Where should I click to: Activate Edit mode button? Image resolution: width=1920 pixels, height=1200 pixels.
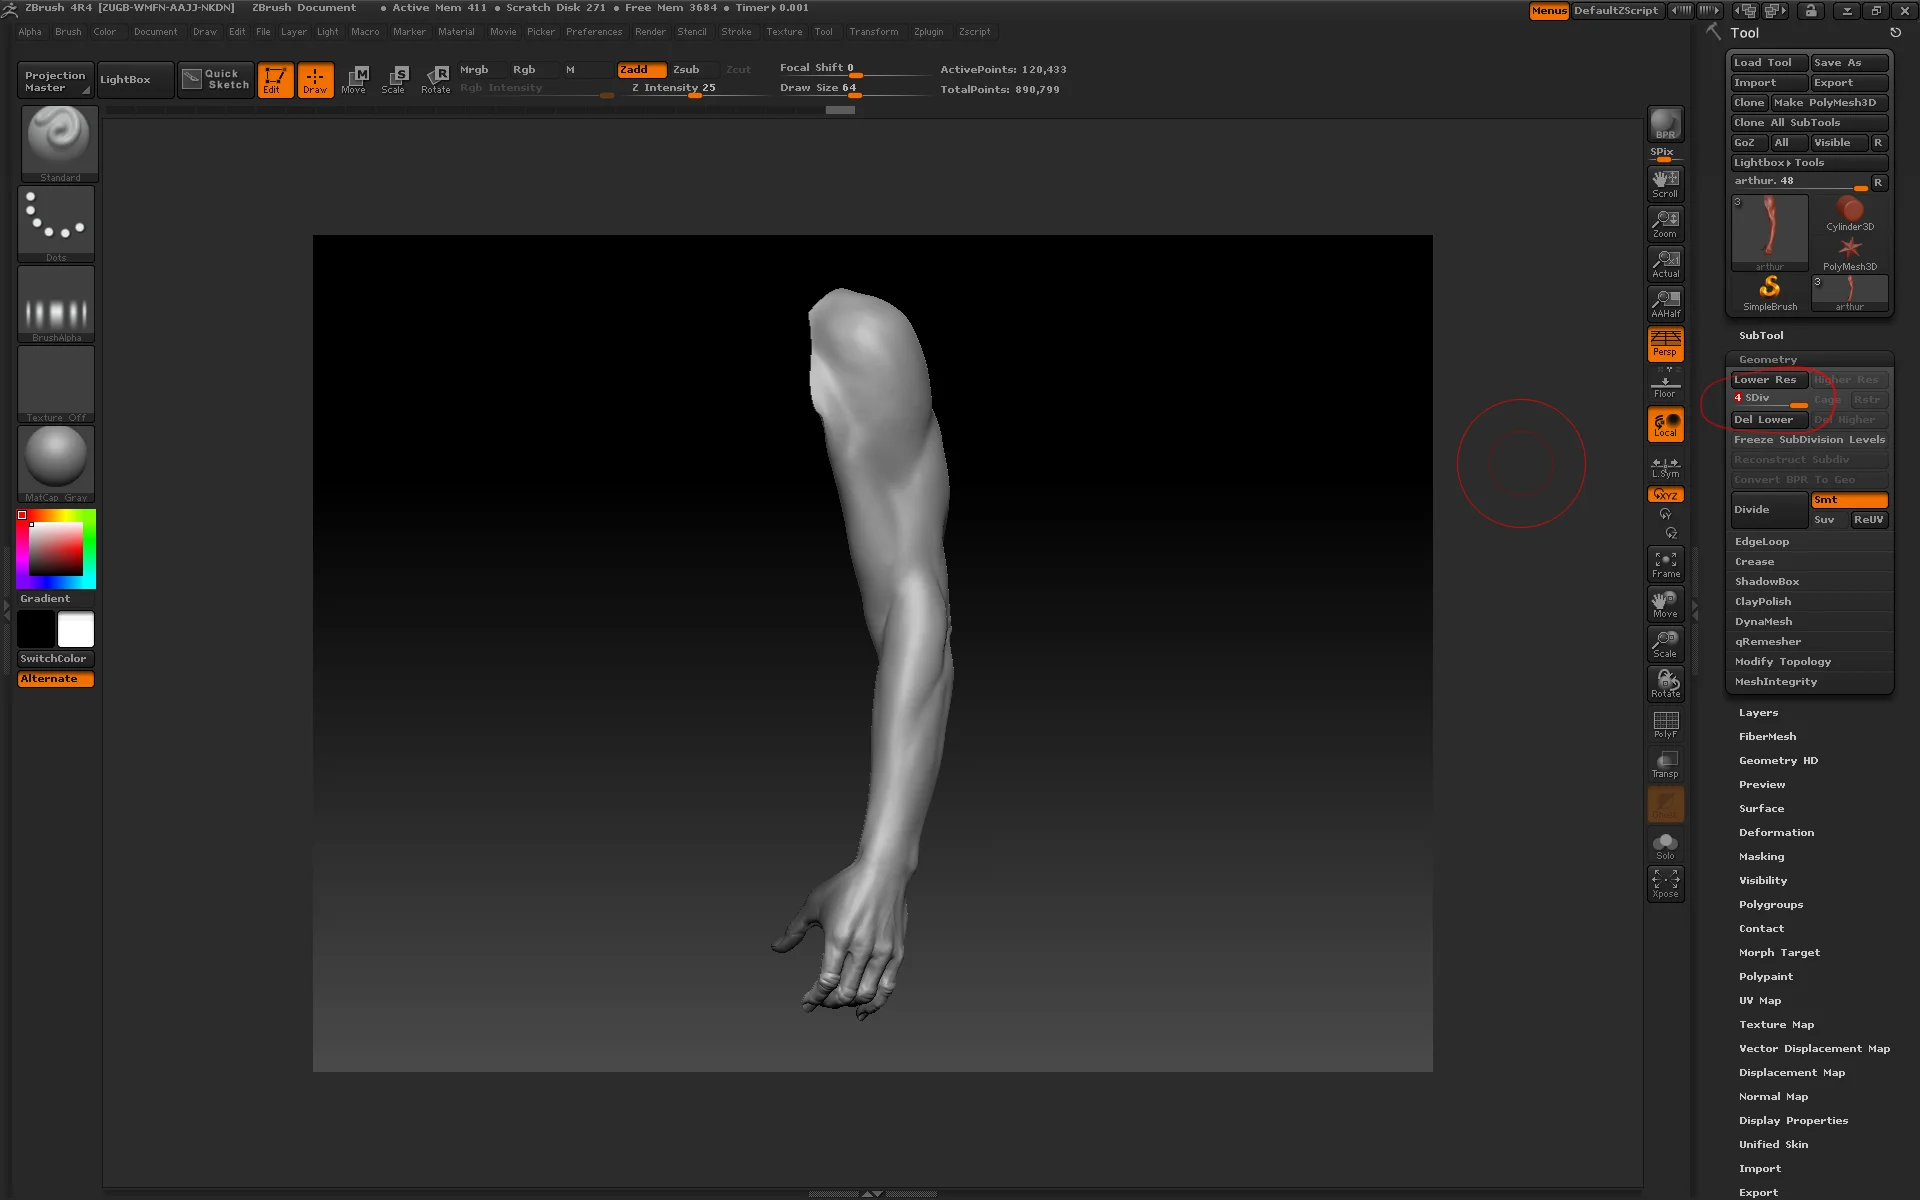[275, 80]
